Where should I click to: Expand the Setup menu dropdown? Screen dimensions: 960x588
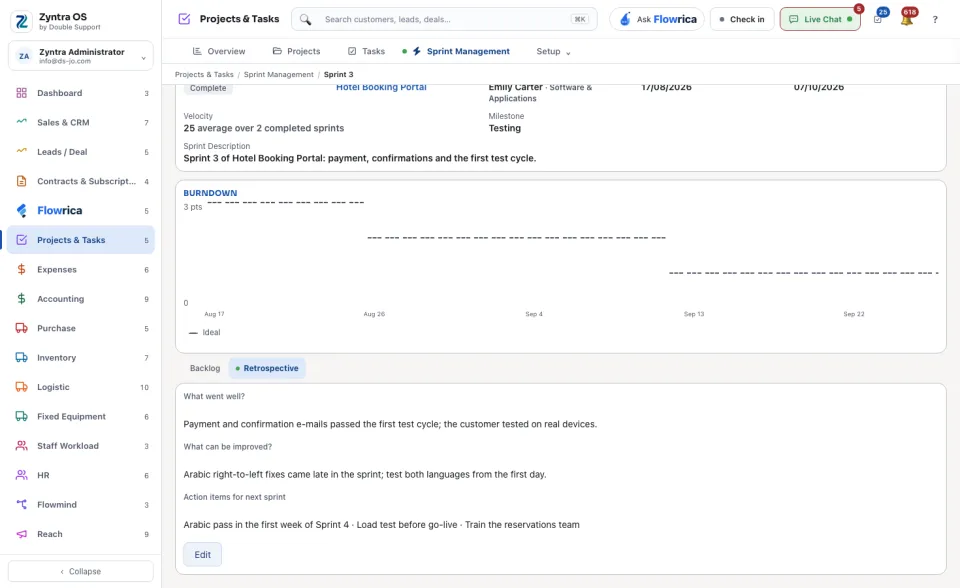click(553, 51)
